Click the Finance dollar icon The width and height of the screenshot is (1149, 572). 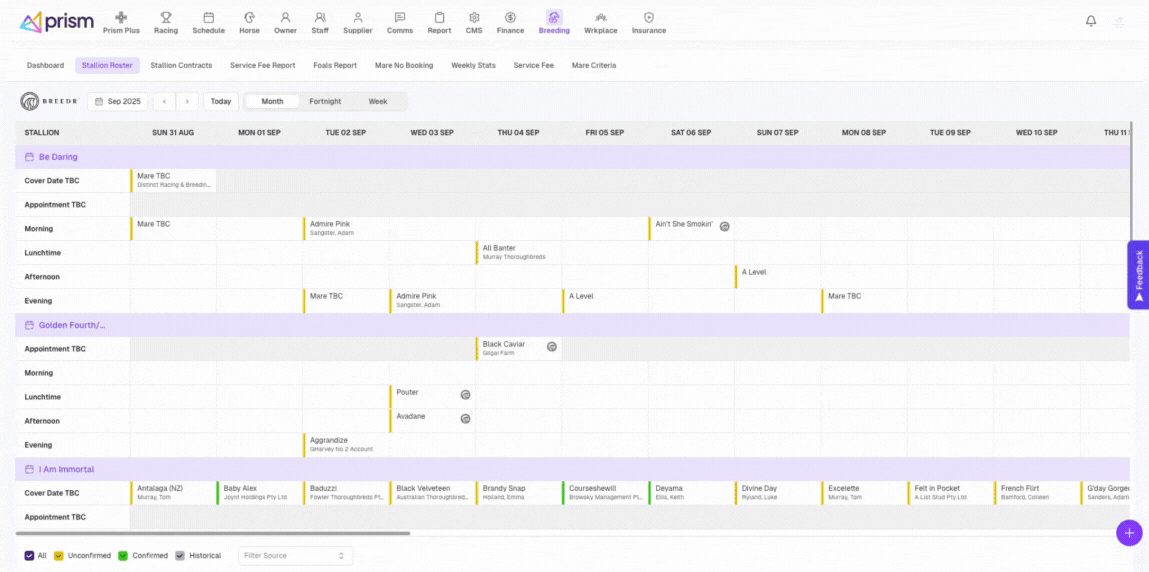(x=510, y=18)
